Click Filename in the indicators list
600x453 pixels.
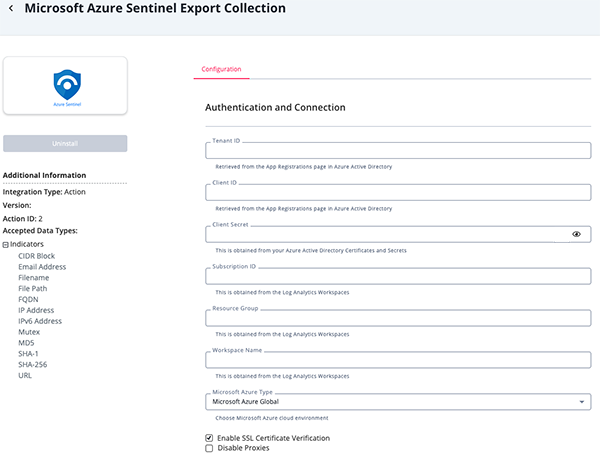[x=34, y=278]
